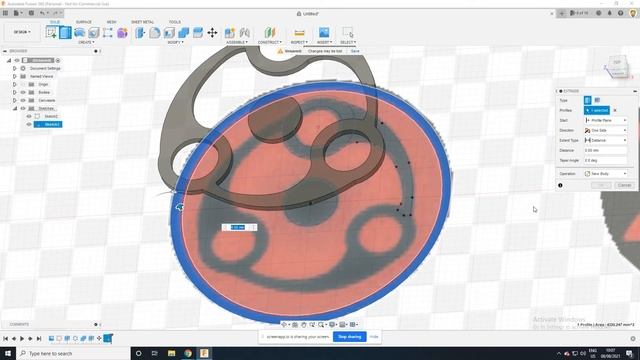The width and height of the screenshot is (640, 360).
Task: Select the Combine tool icon
Action: [183, 32]
